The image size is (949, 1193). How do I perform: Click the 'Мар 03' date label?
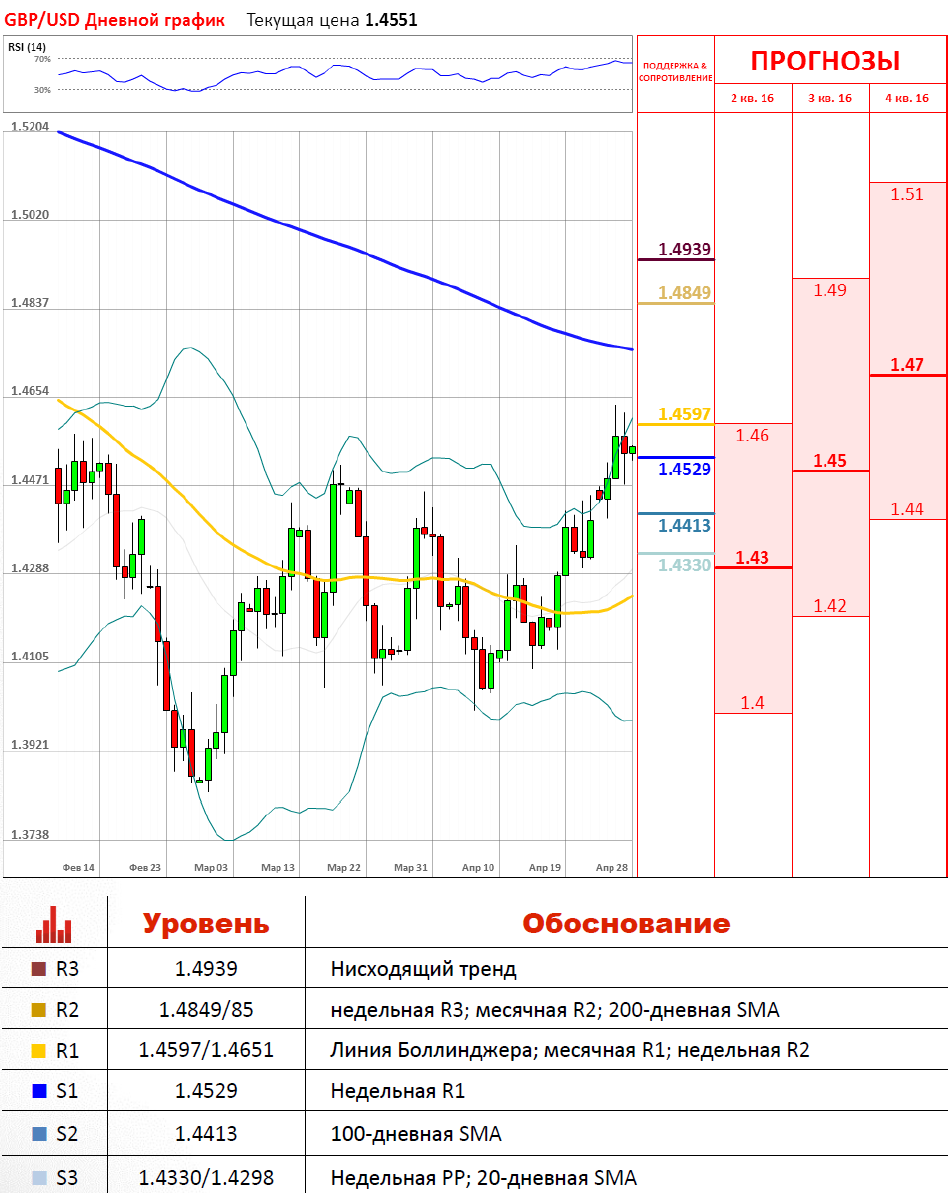(211, 867)
